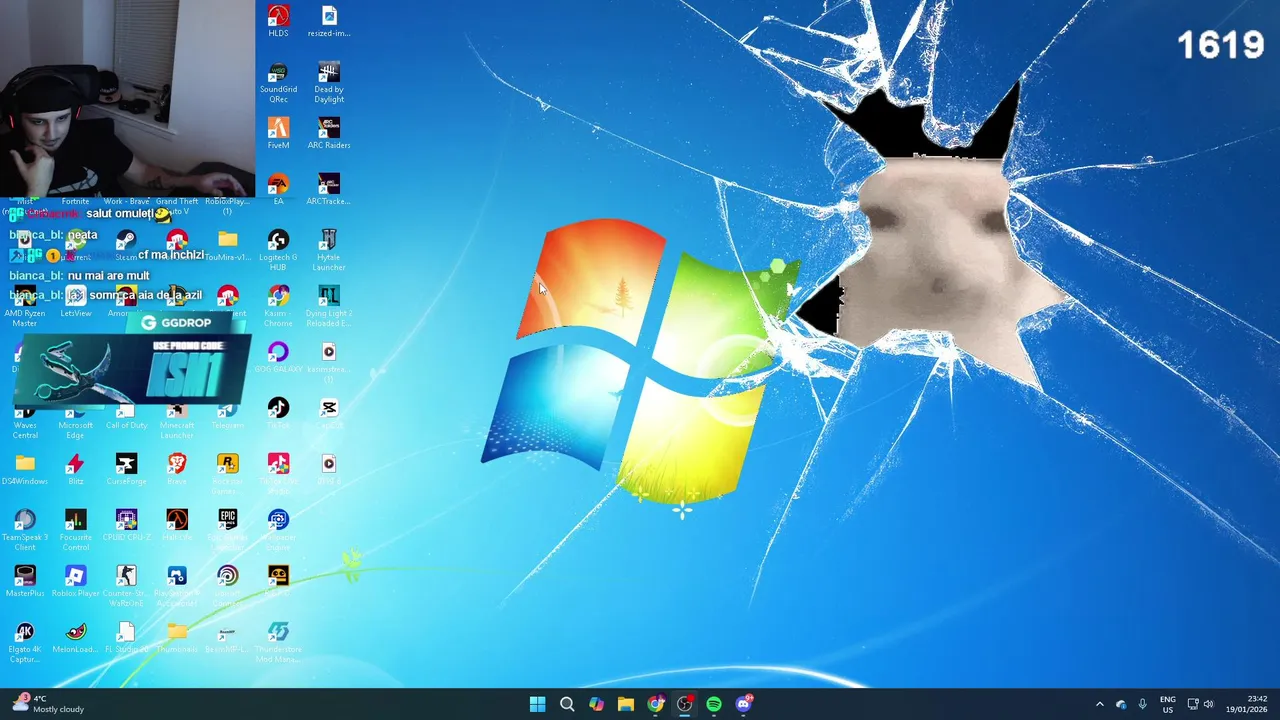
Task: Open Epic Games Launcher icon
Action: [x=228, y=530]
